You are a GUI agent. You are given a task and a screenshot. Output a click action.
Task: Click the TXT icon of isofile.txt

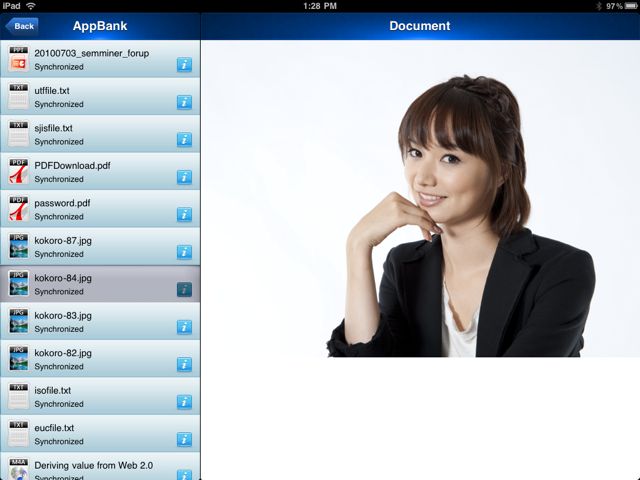18,397
